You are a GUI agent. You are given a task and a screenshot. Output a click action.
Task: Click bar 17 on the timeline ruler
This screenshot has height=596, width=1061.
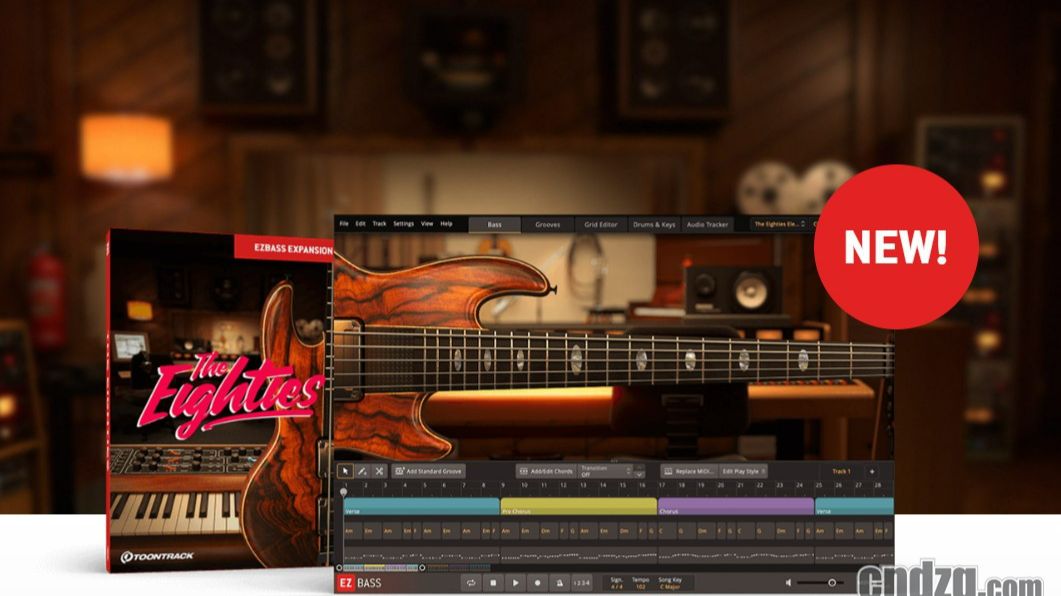click(x=662, y=485)
